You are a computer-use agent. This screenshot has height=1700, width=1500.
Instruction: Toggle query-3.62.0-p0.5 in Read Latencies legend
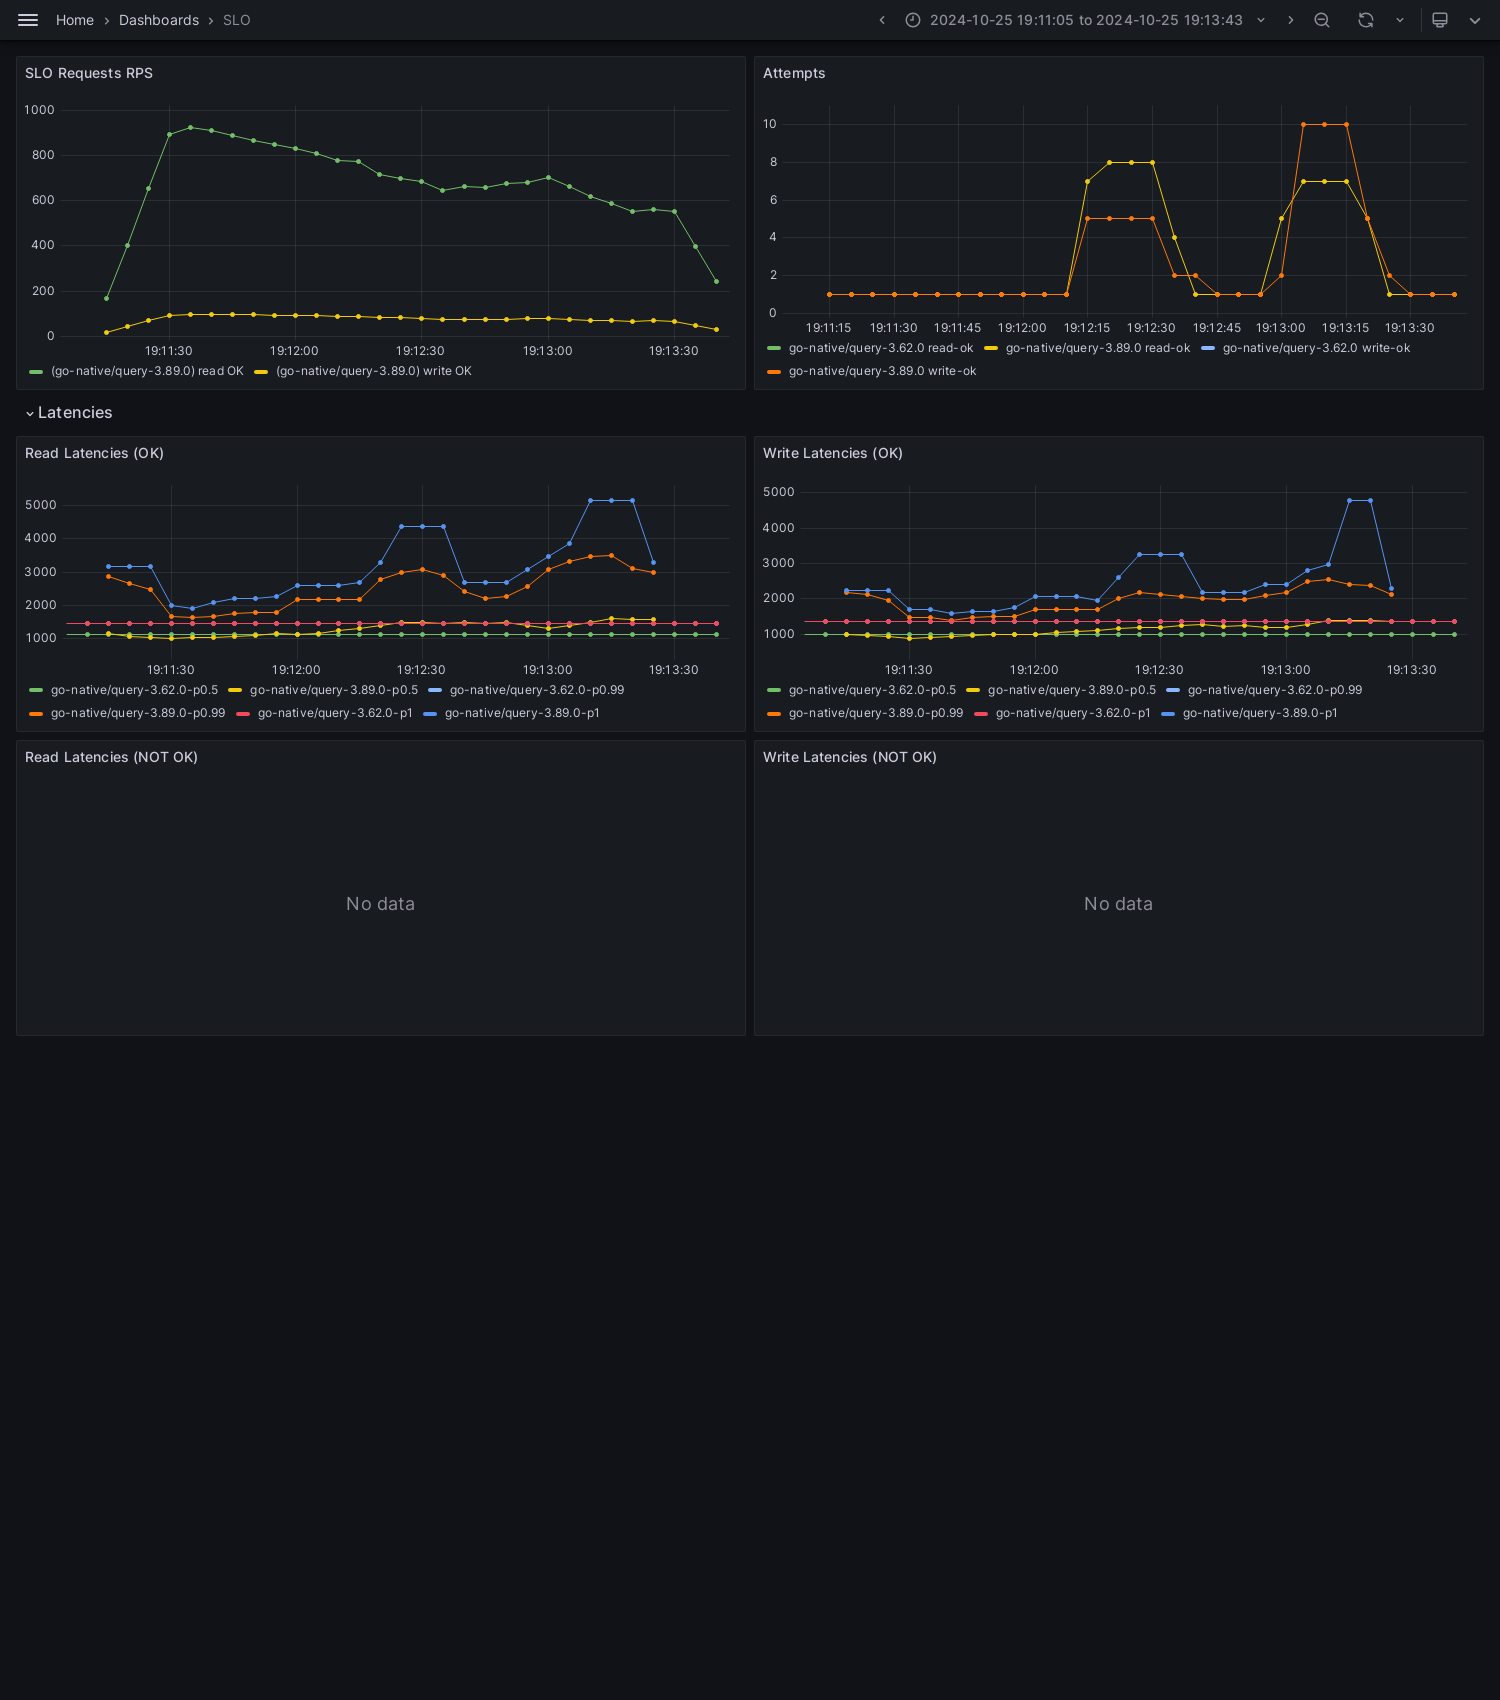click(x=134, y=690)
